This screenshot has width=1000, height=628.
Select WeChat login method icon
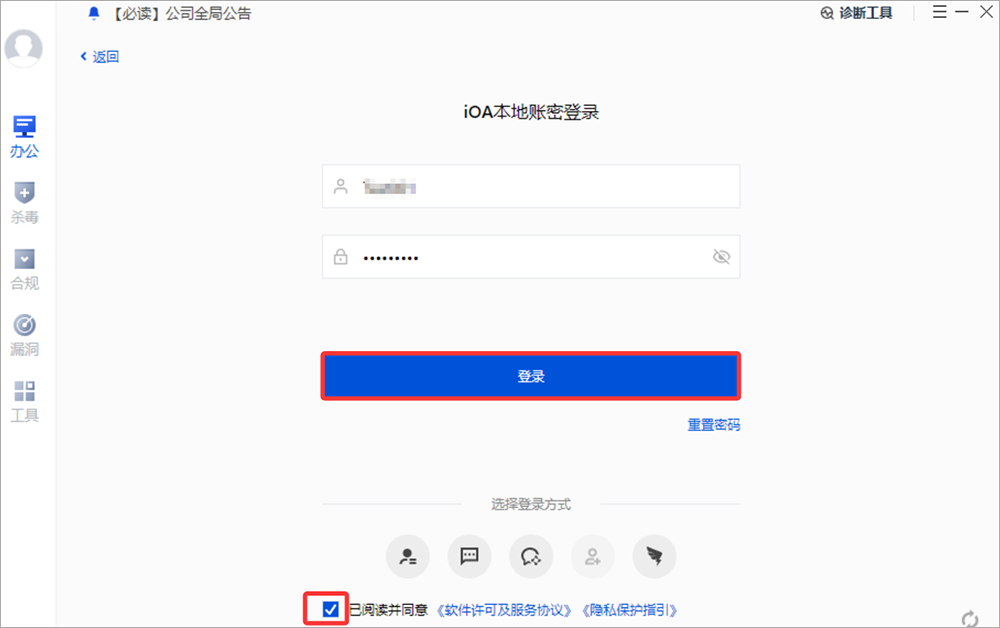[x=531, y=557]
